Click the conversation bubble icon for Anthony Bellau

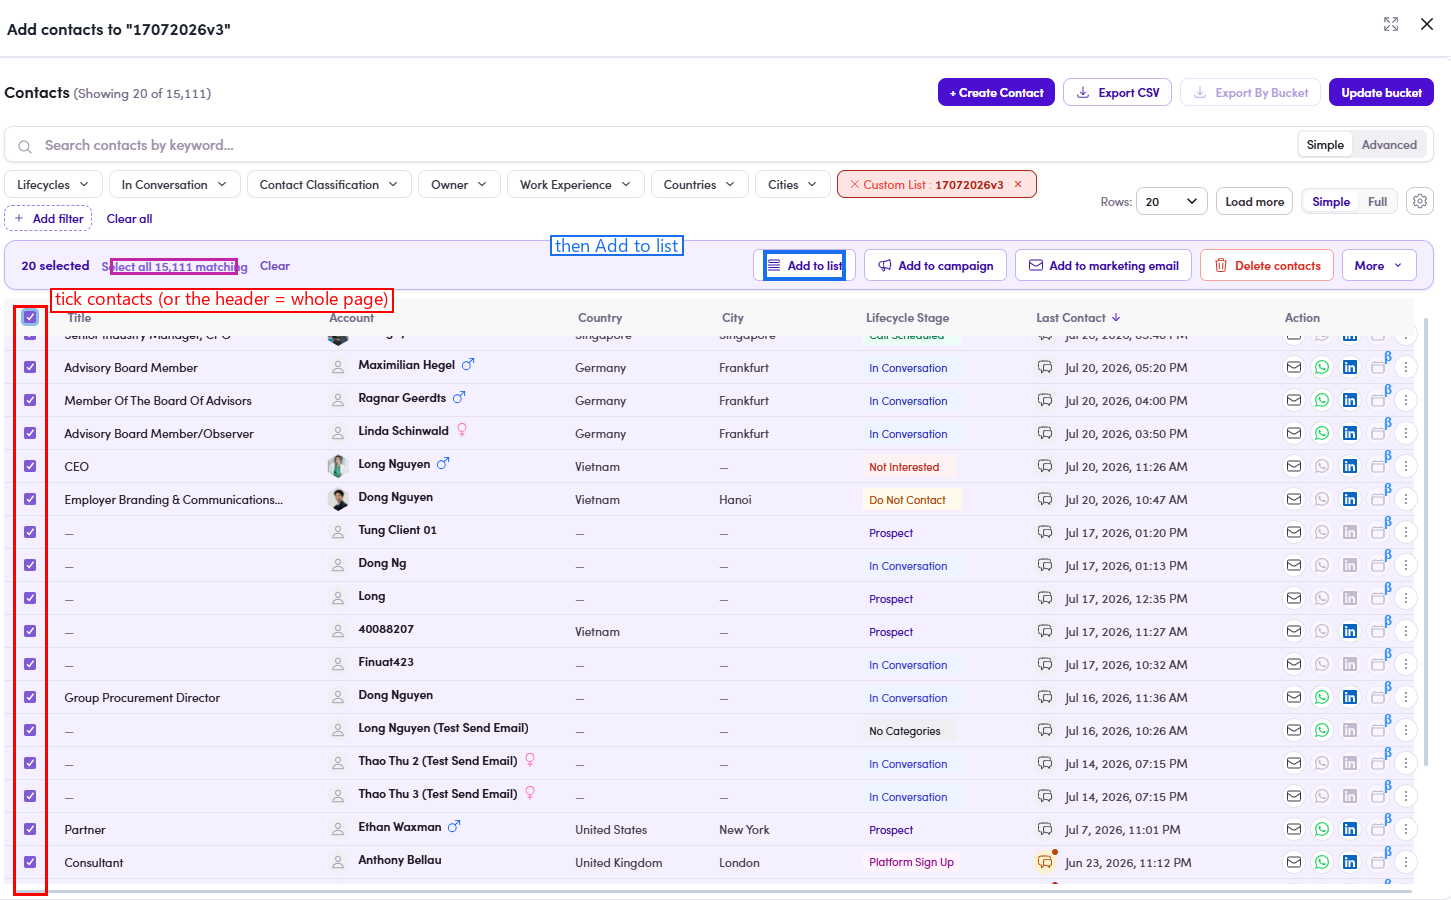coord(1045,861)
